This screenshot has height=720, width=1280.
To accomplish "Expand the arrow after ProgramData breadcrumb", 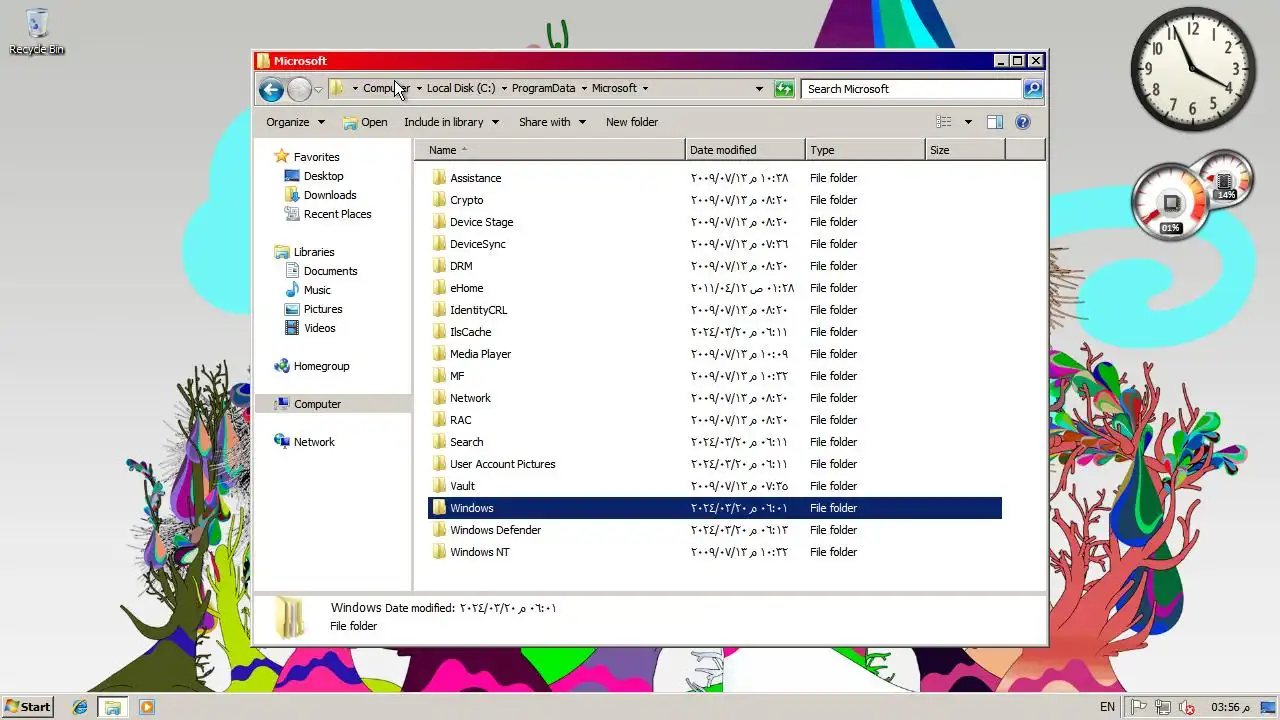I will coord(583,88).
